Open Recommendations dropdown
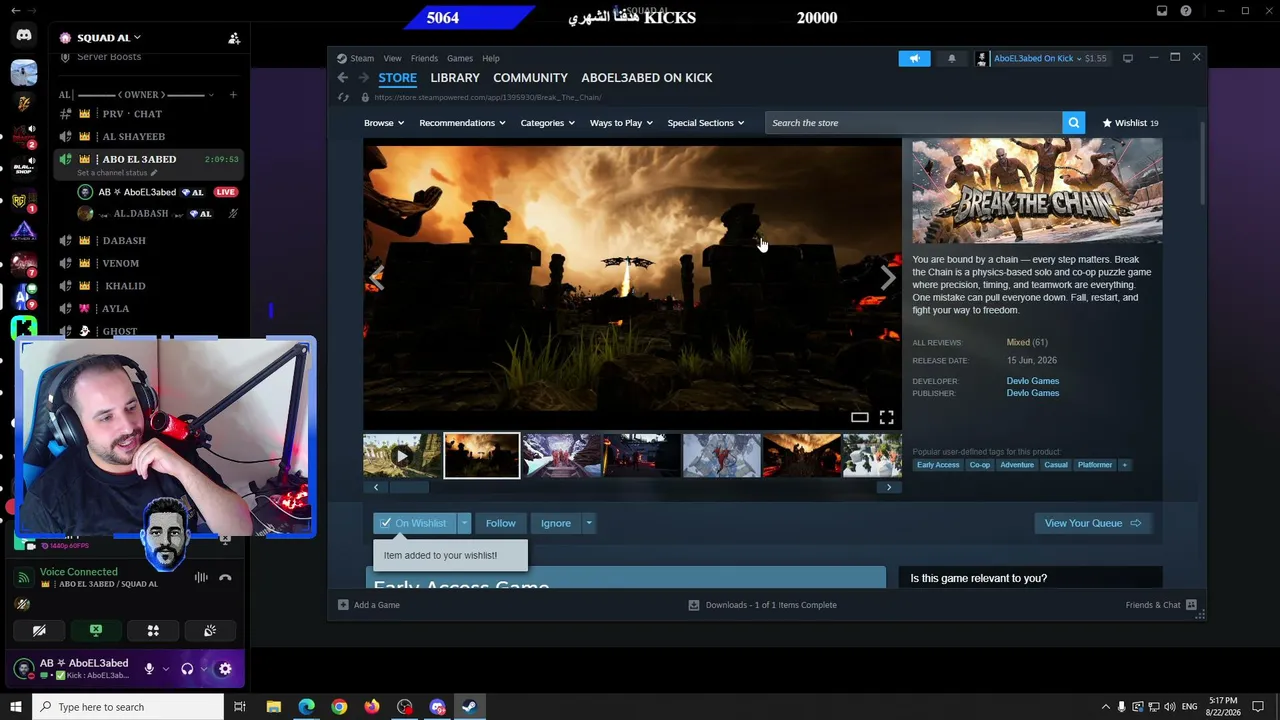The width and height of the screenshot is (1280, 720). (x=462, y=123)
